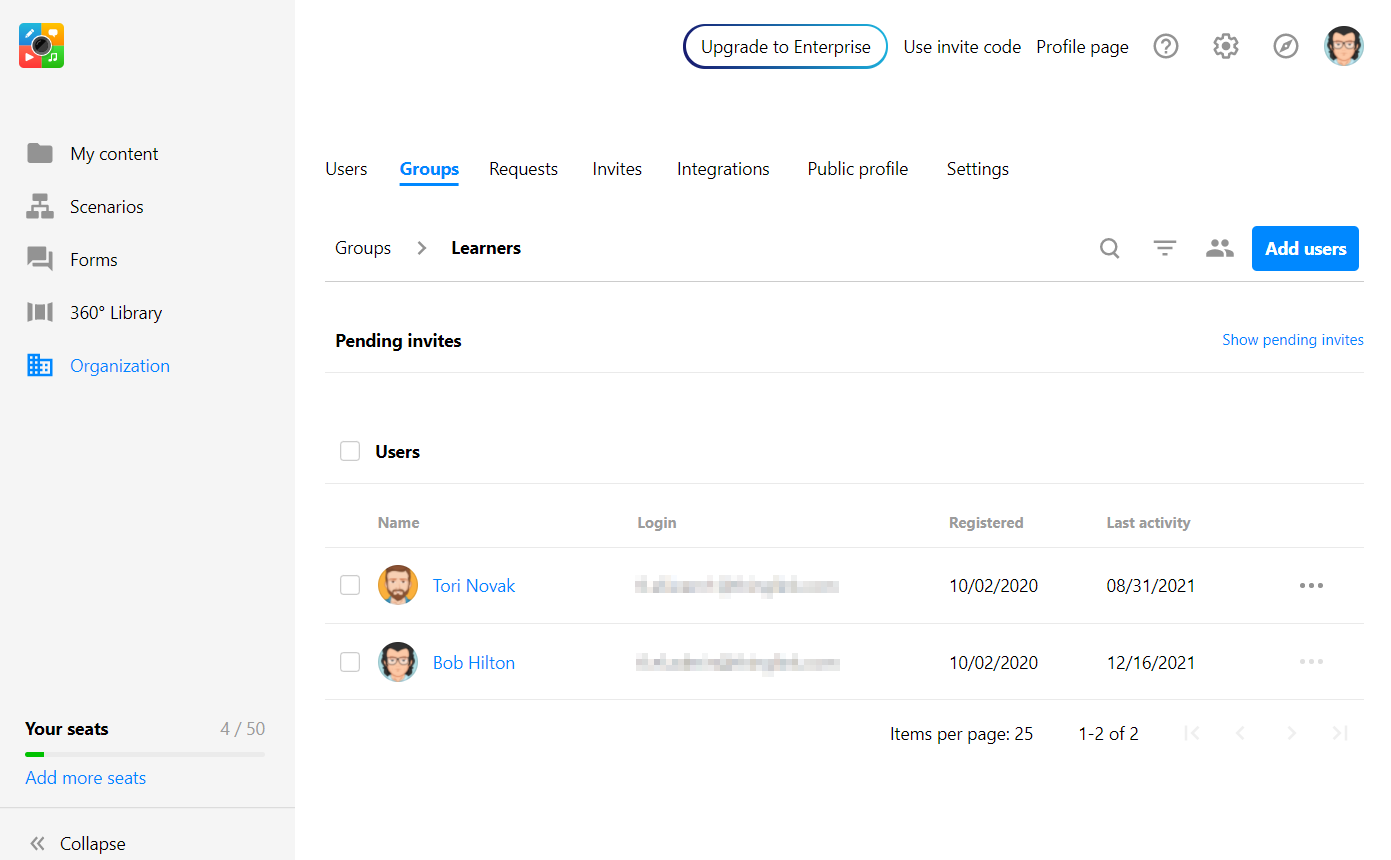Open 360° Library in the sidebar

[116, 312]
